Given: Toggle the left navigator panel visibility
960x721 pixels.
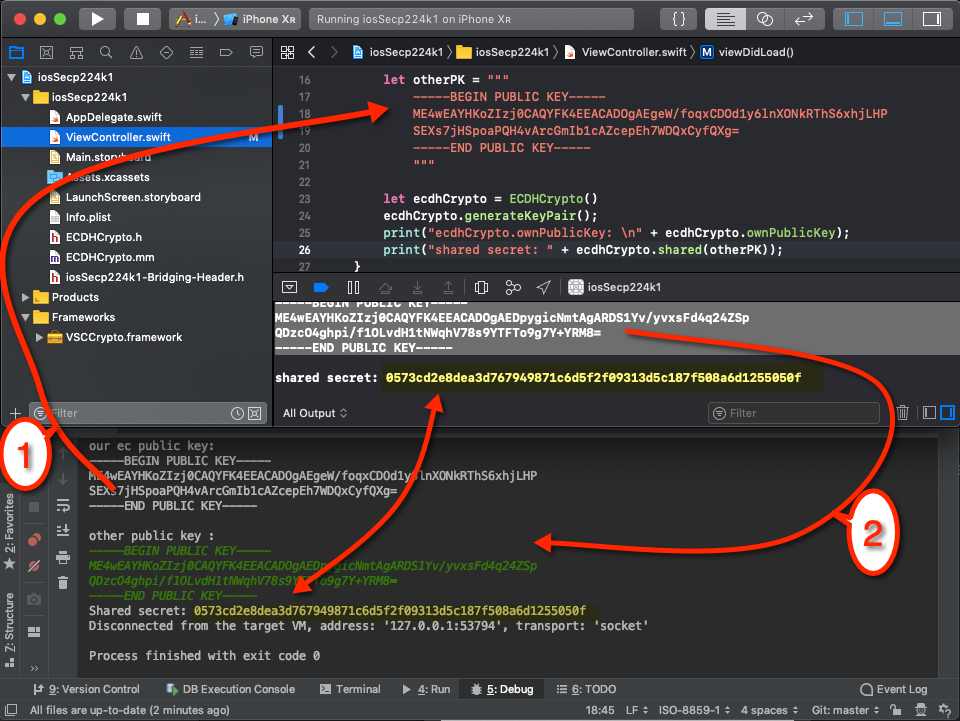Looking at the screenshot, I should click(x=853, y=19).
